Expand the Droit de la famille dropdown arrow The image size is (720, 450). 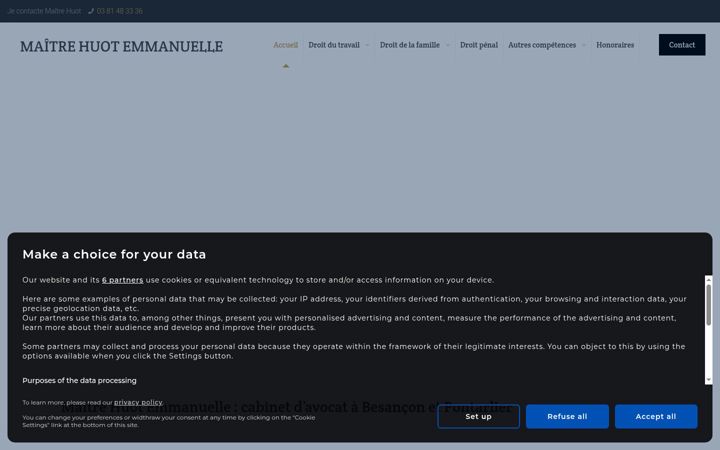[x=448, y=45]
